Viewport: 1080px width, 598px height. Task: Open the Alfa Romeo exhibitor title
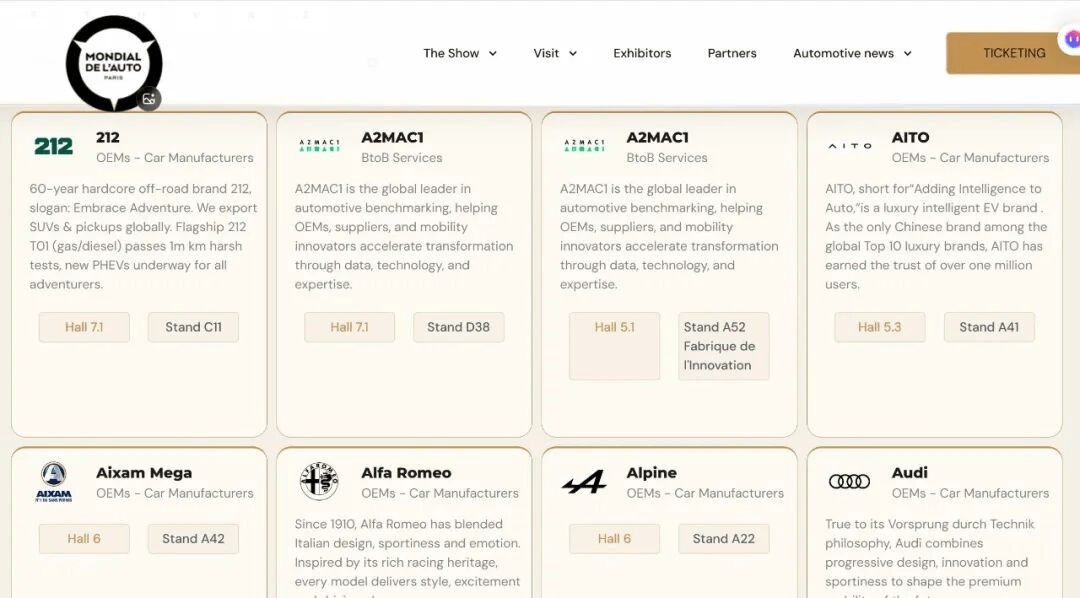(x=406, y=473)
